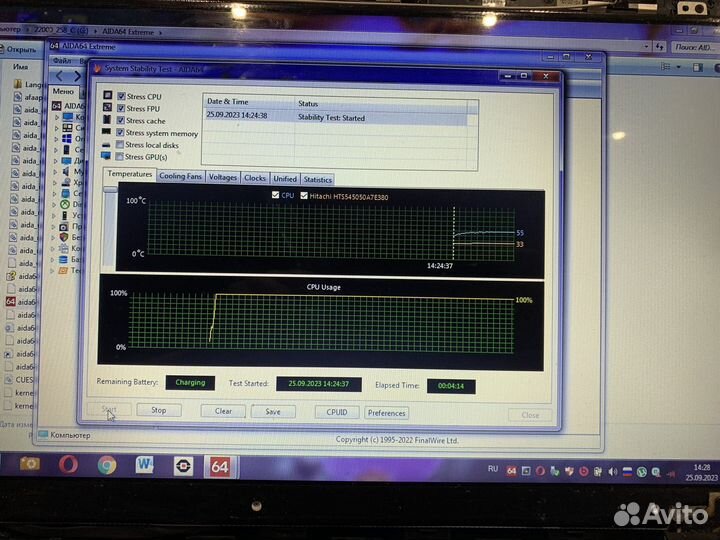The height and width of the screenshot is (540, 720).
Task: Open Microsoft Word from the taskbar
Action: [144, 465]
